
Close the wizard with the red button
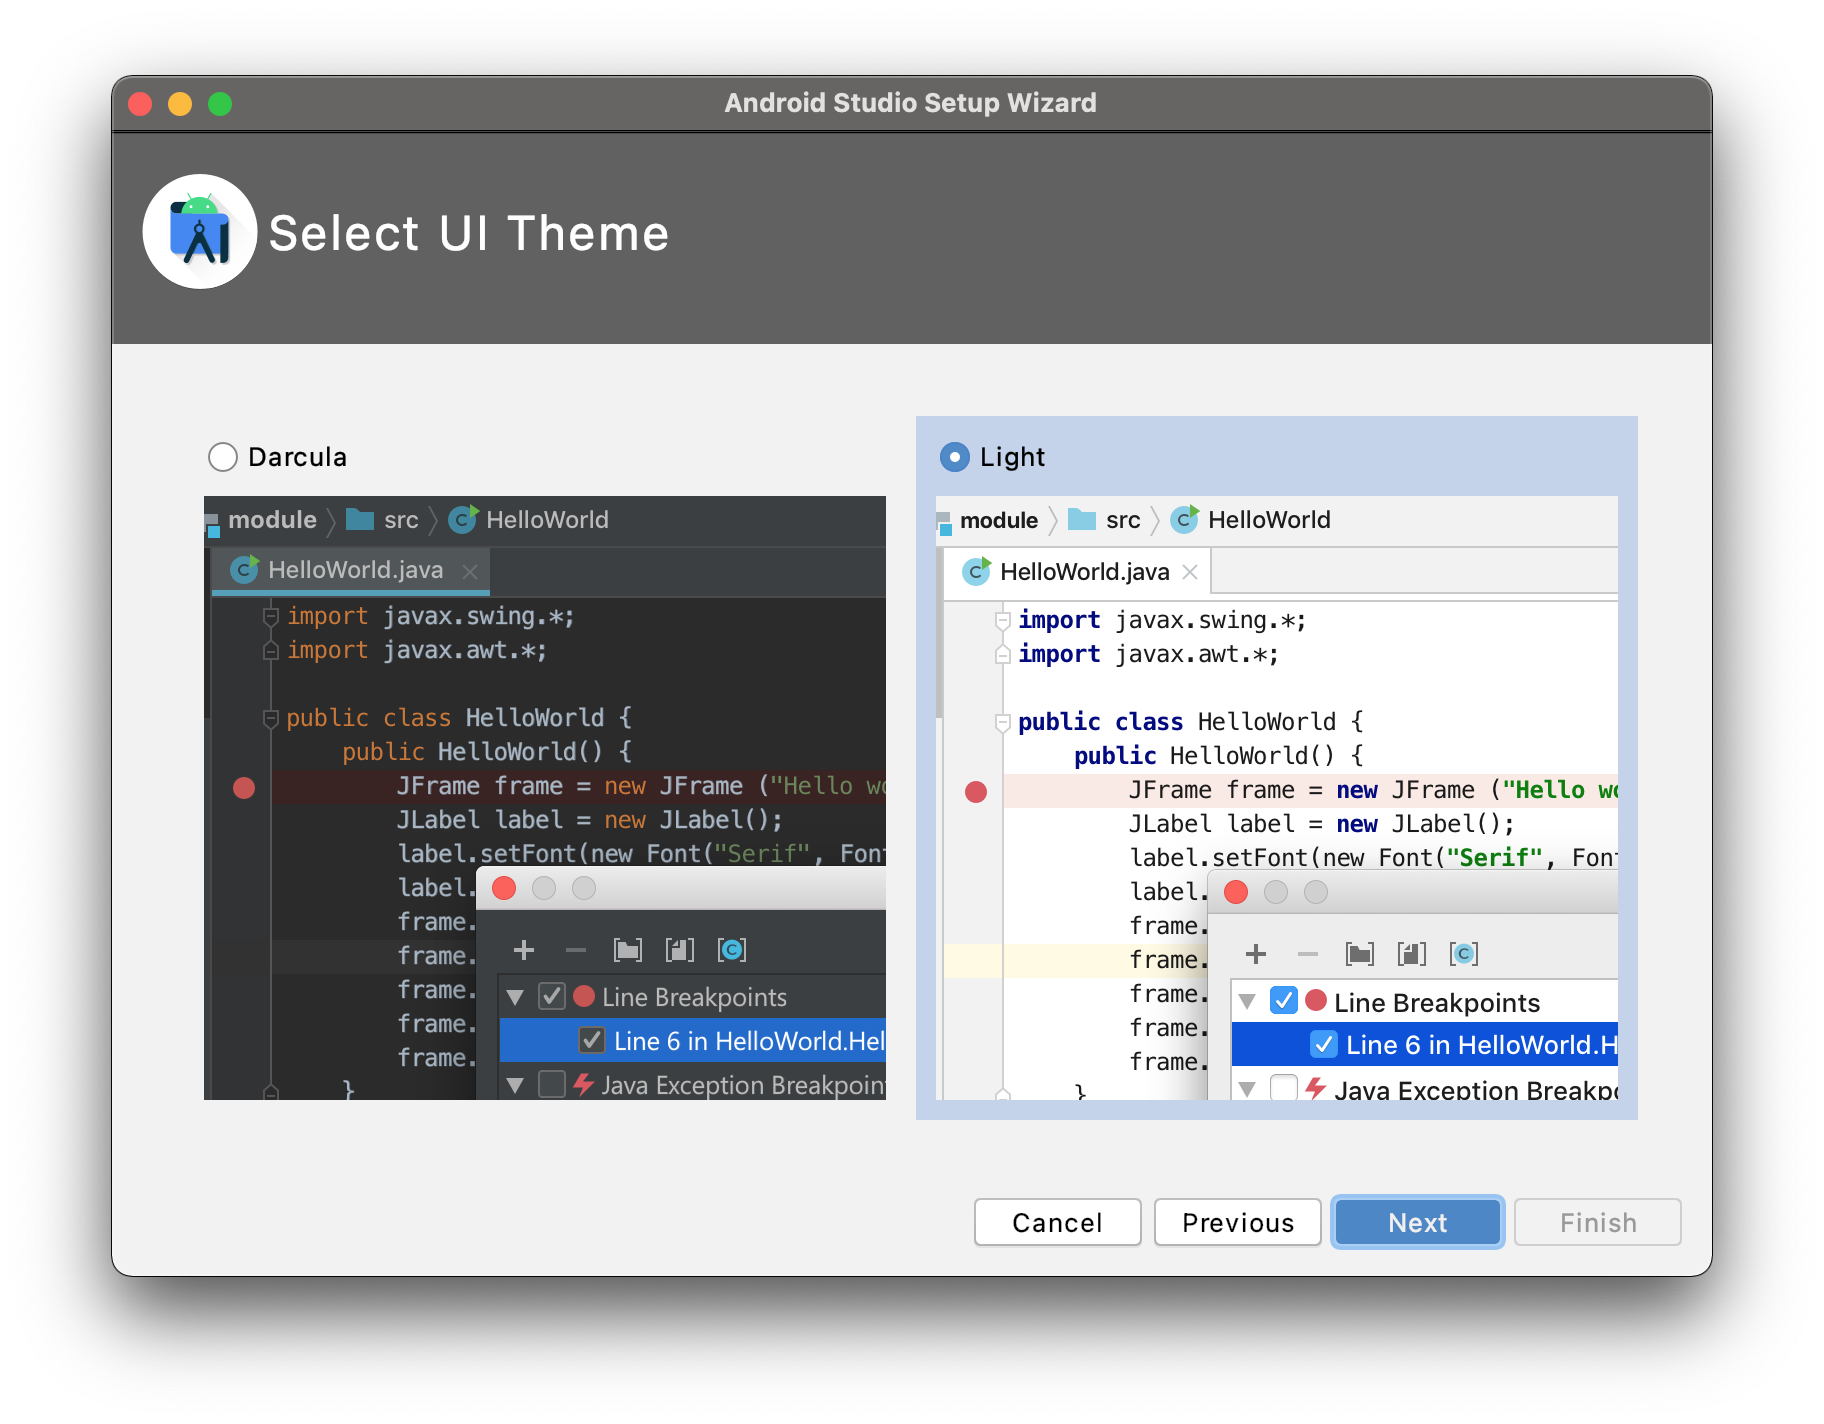click(140, 104)
